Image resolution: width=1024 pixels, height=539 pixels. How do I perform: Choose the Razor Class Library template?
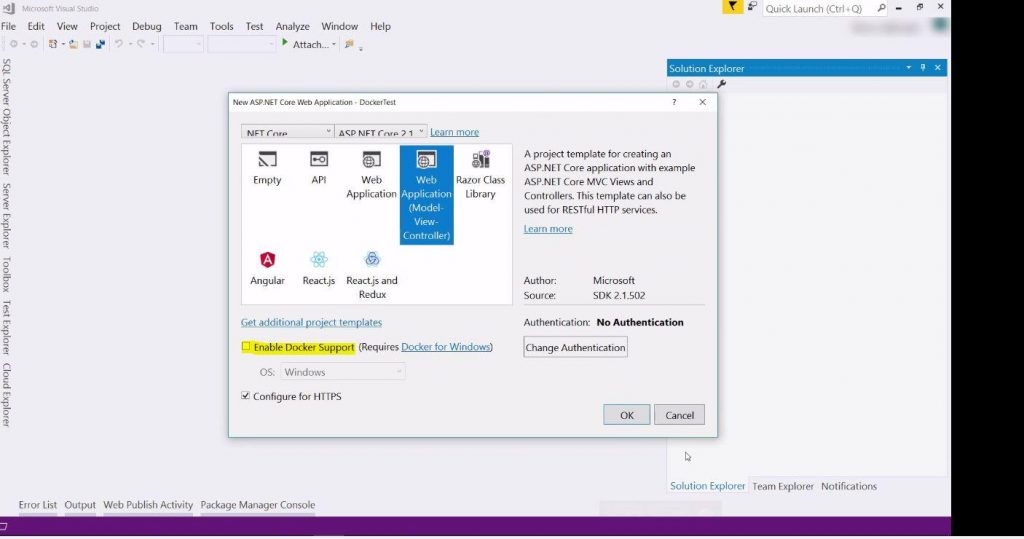click(480, 175)
